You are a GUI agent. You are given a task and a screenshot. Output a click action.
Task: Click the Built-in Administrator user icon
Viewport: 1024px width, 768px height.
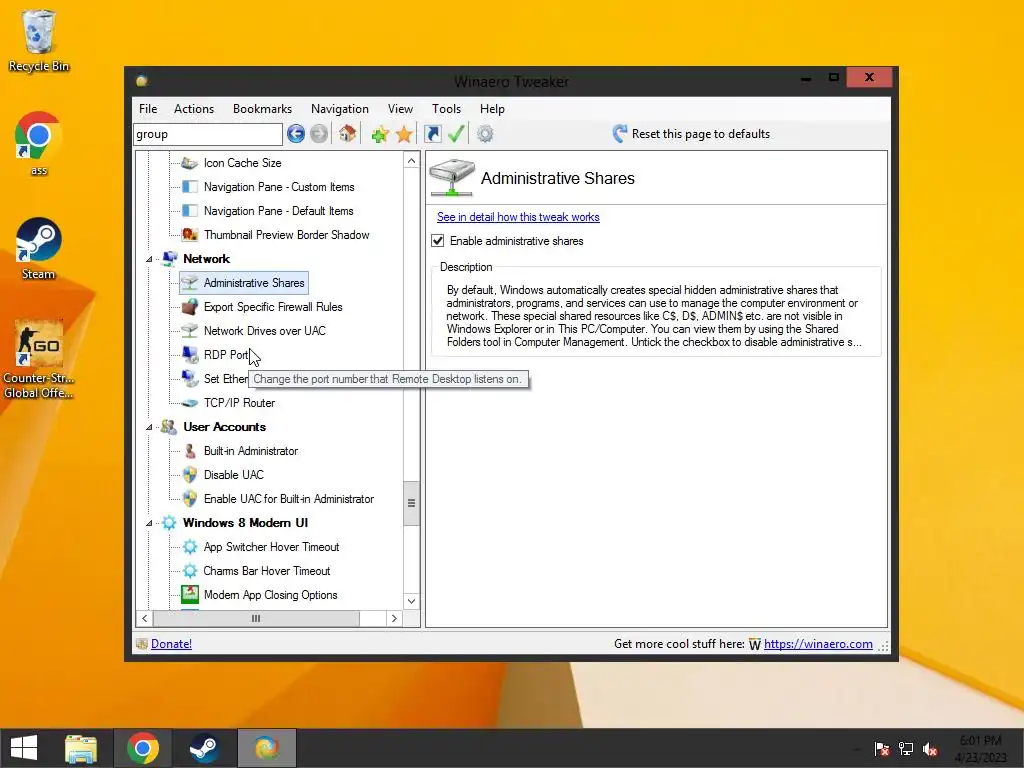[189, 451]
